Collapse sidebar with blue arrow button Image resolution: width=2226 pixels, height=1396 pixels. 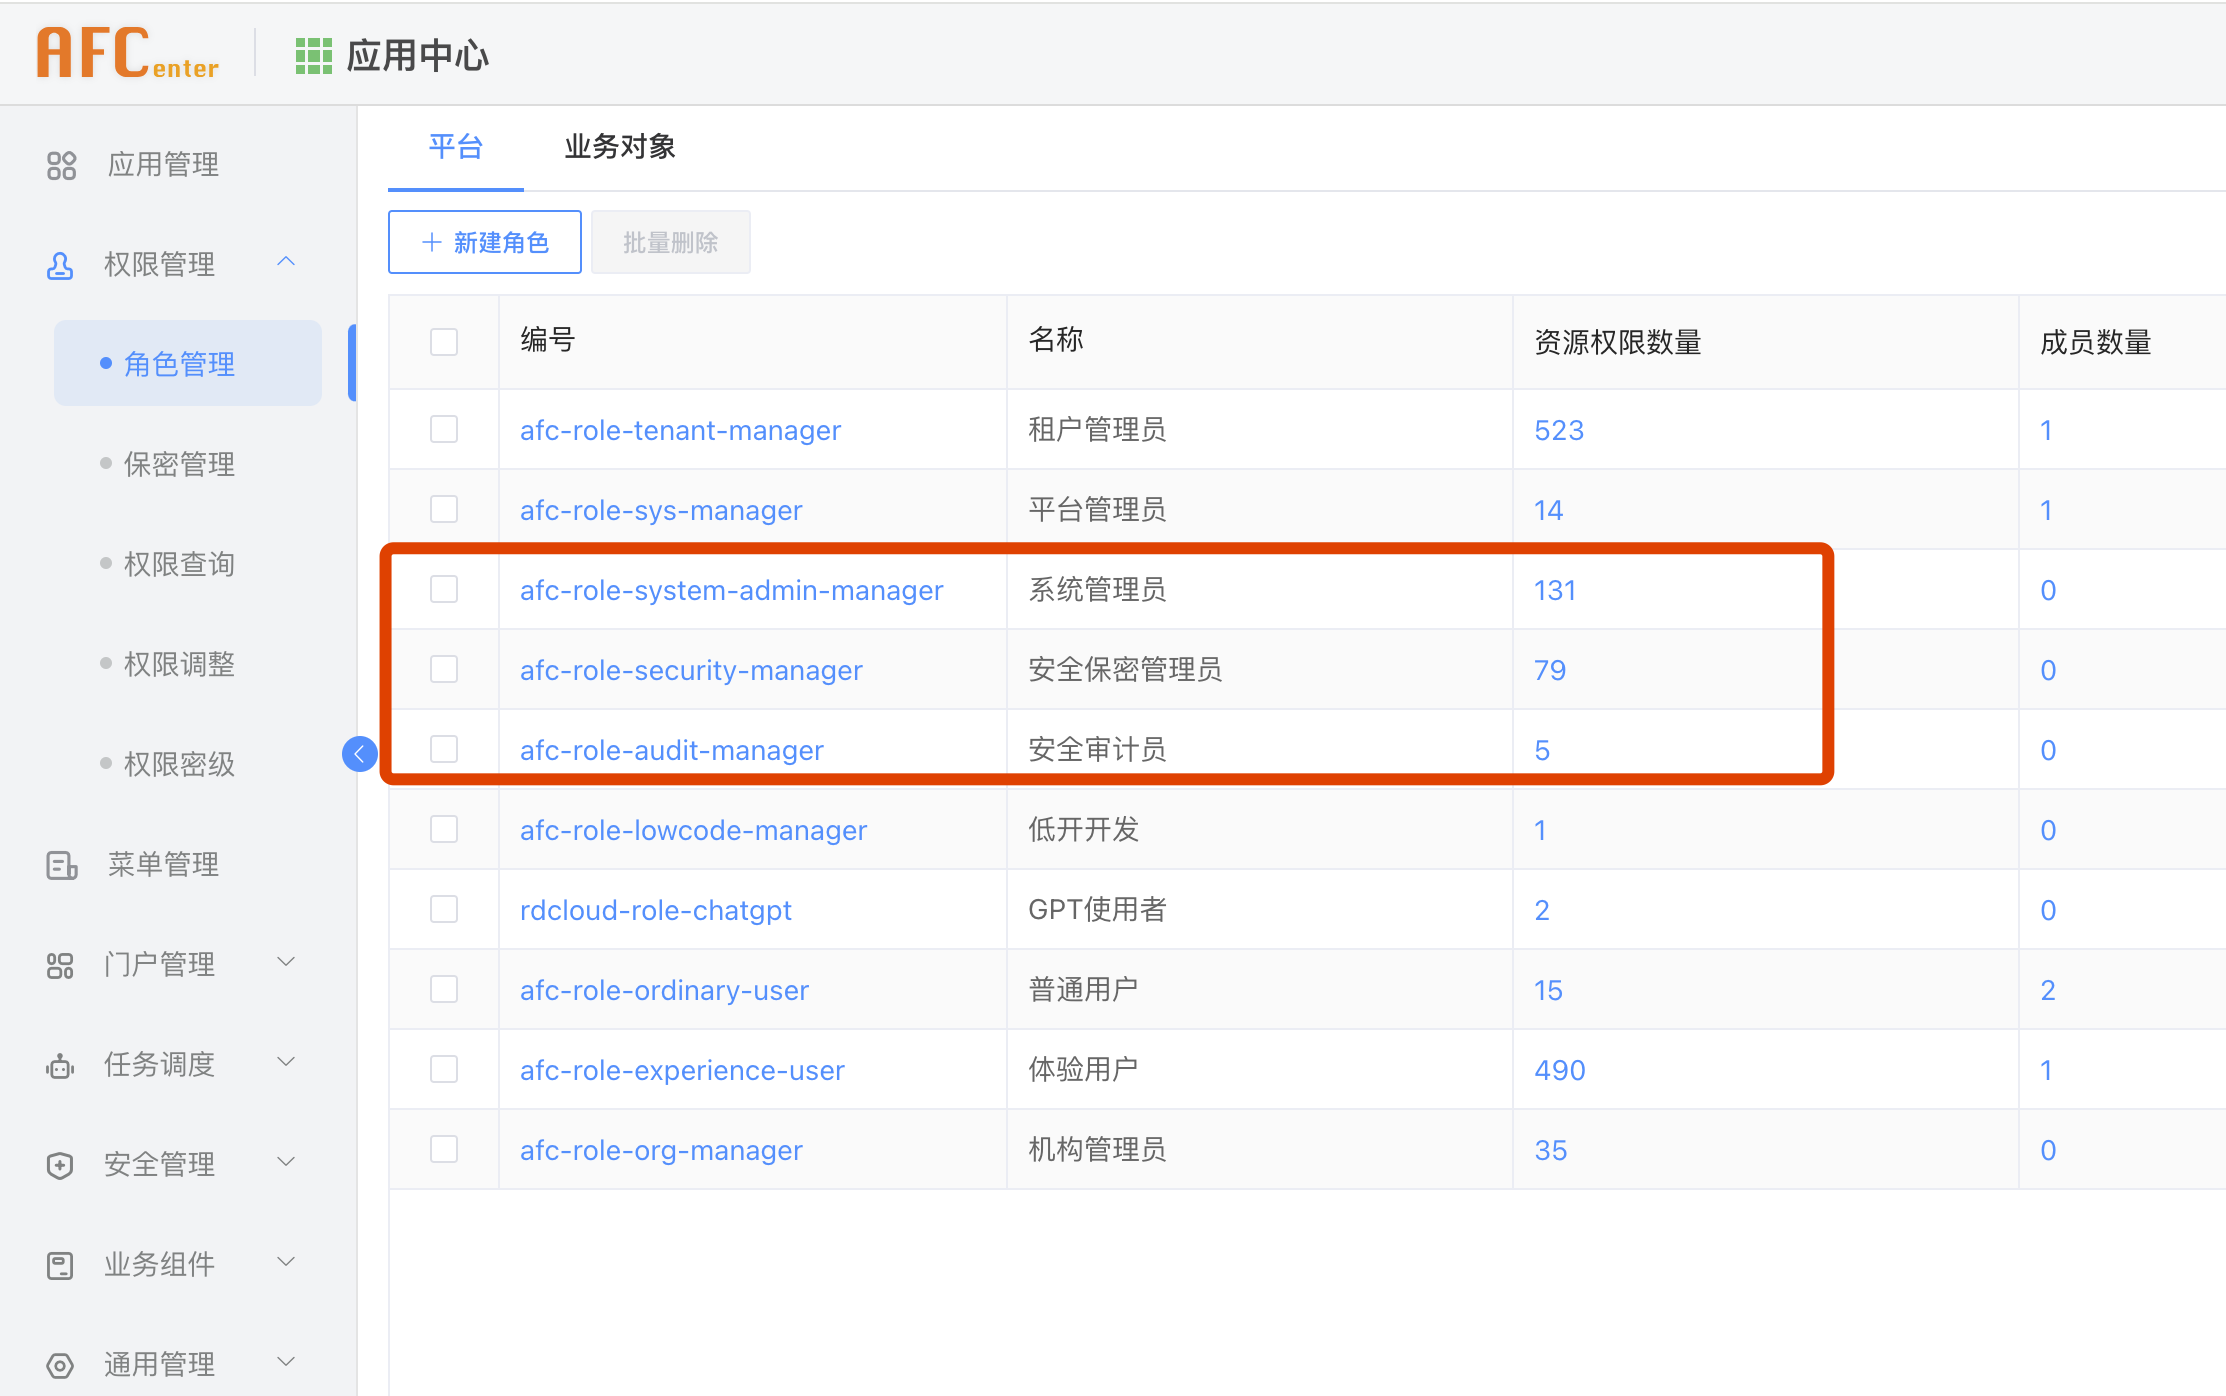(359, 754)
